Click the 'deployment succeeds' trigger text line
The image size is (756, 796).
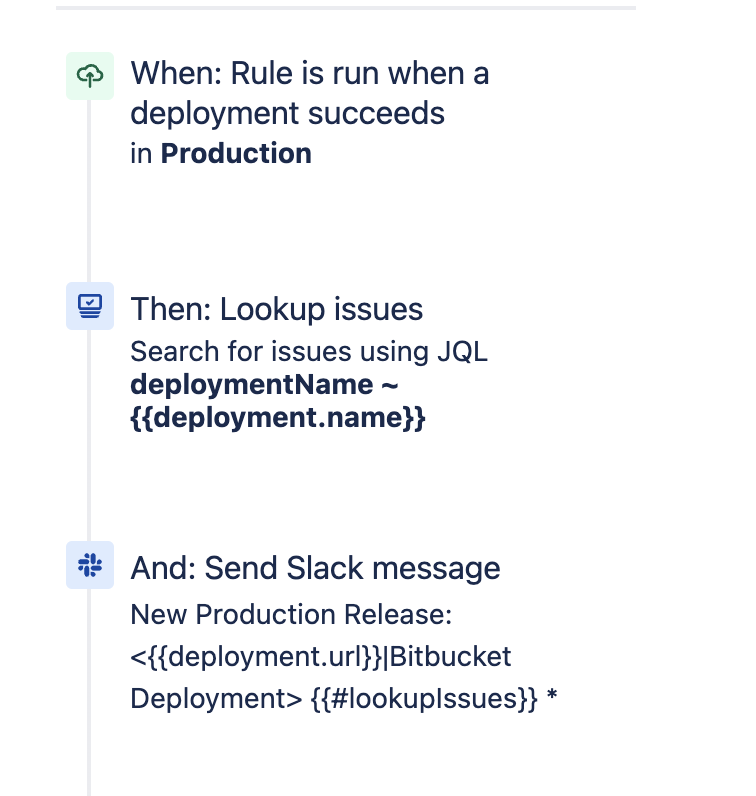pyautogui.click(x=287, y=113)
